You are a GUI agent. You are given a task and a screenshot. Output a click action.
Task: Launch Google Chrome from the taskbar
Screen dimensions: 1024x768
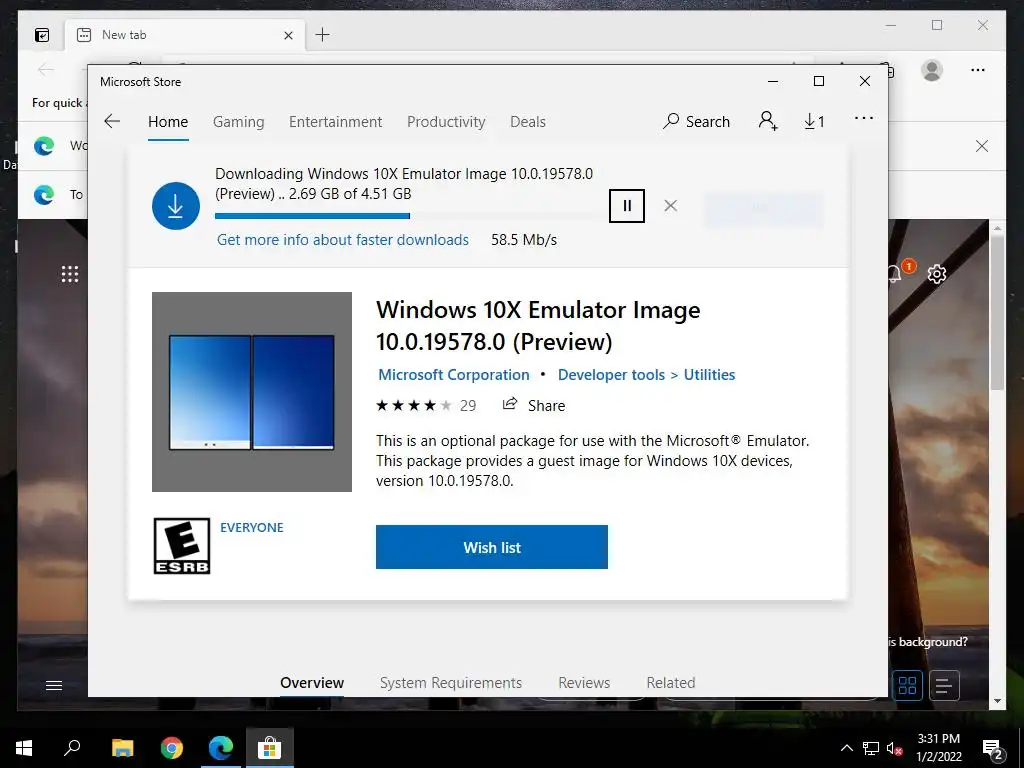[172, 748]
